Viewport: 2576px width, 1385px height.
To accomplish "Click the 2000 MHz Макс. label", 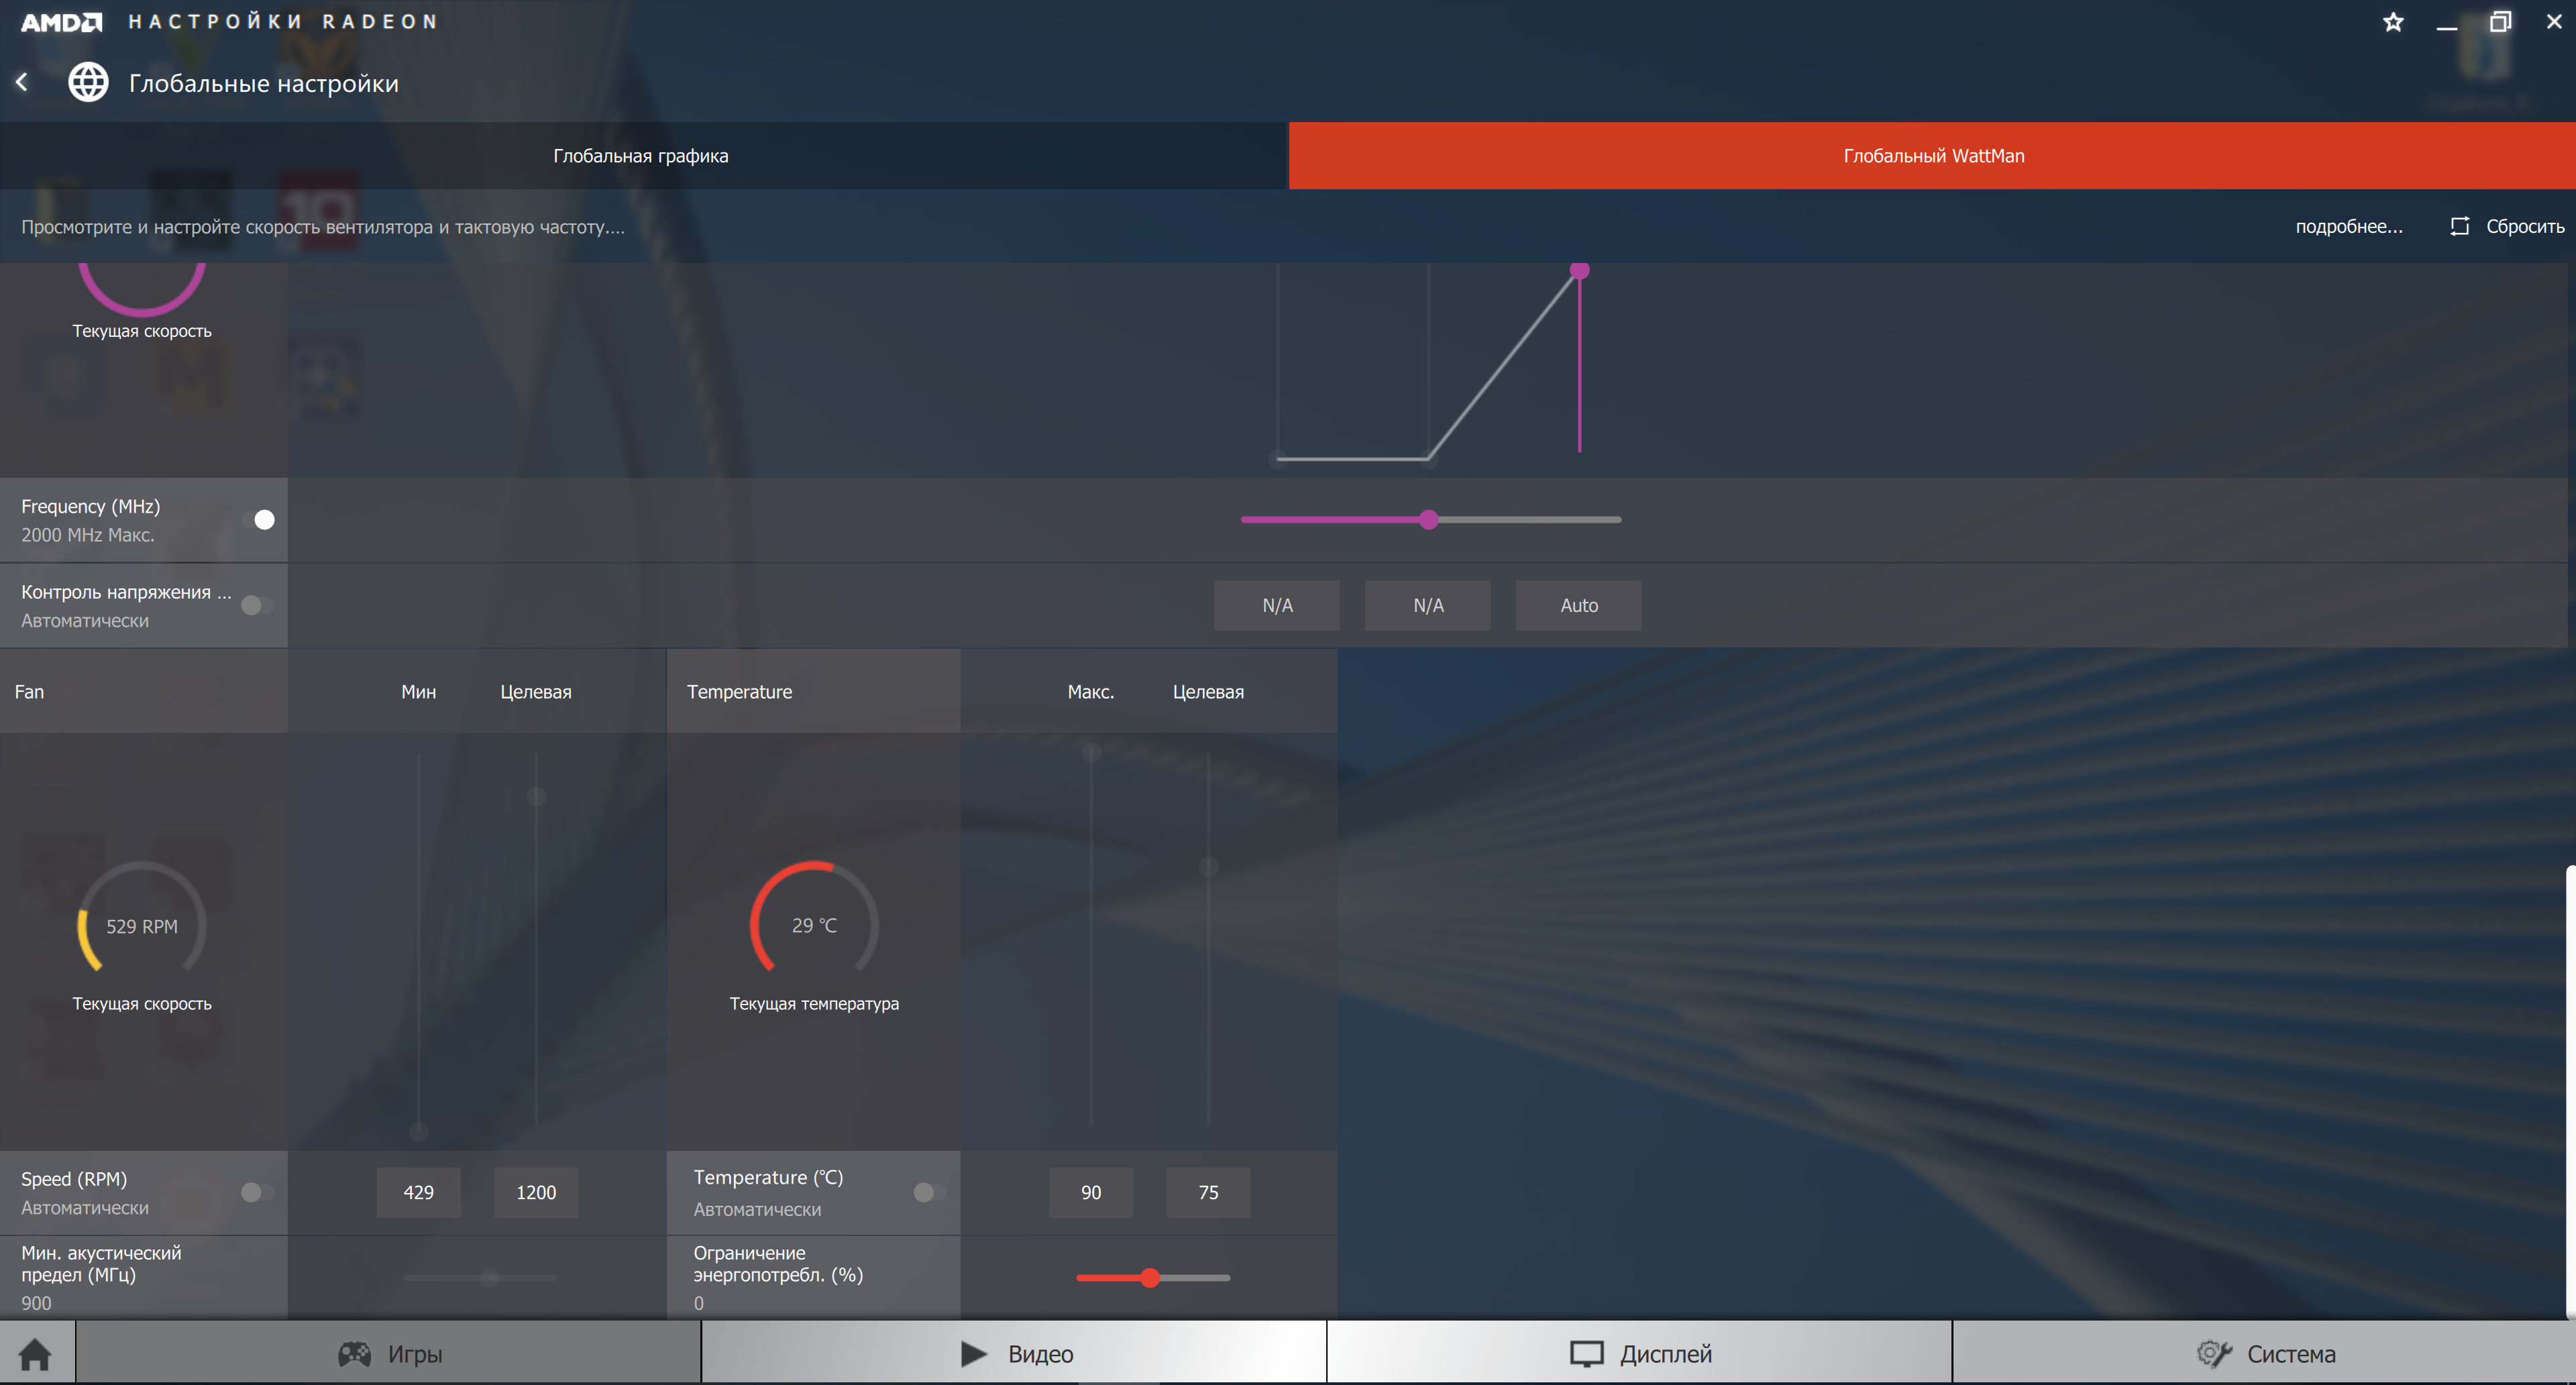I will click(x=88, y=535).
